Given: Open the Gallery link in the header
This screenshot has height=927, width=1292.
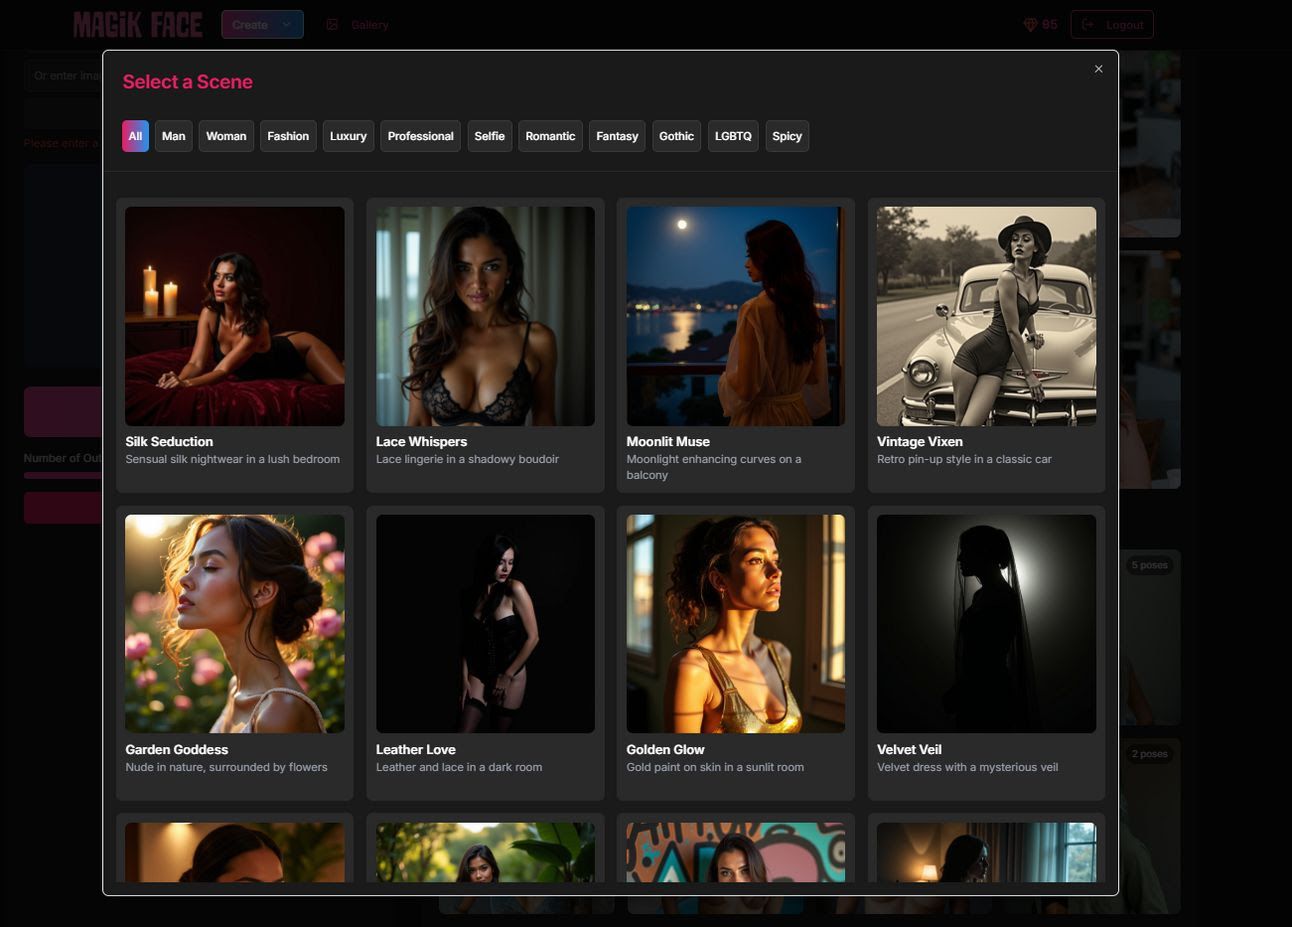Looking at the screenshot, I should click(x=357, y=25).
